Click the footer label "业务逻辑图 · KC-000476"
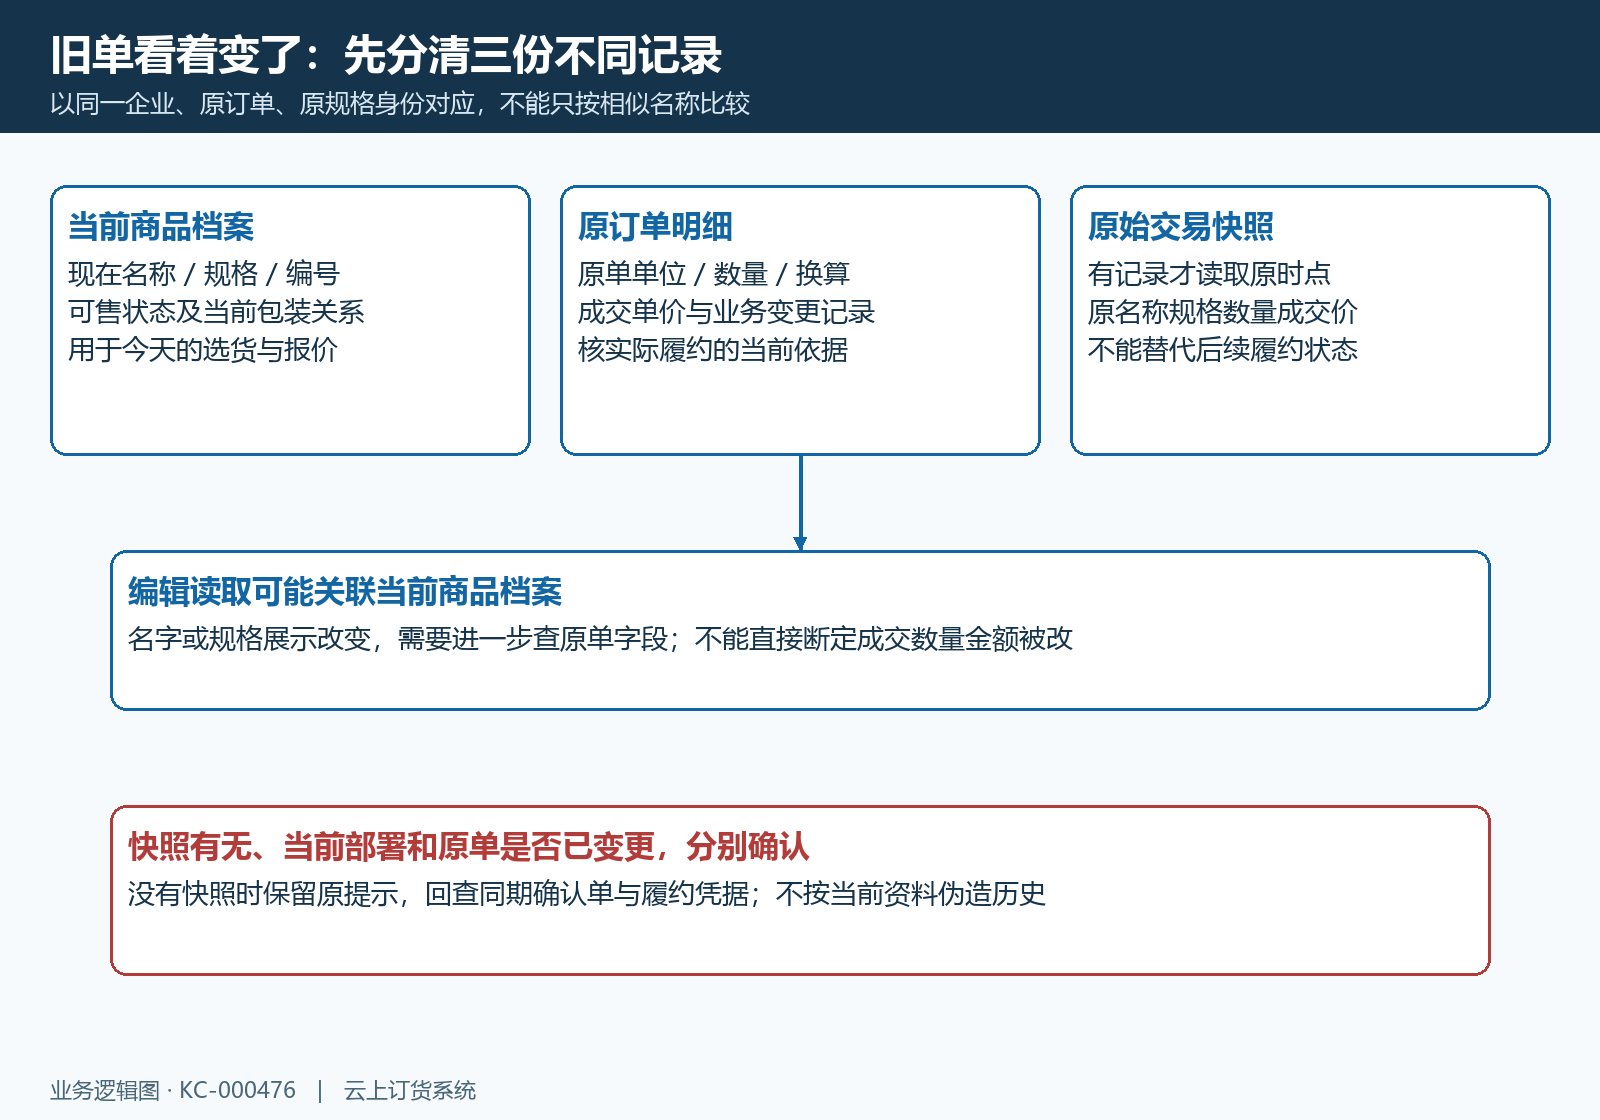1600x1120 pixels. [173, 1090]
